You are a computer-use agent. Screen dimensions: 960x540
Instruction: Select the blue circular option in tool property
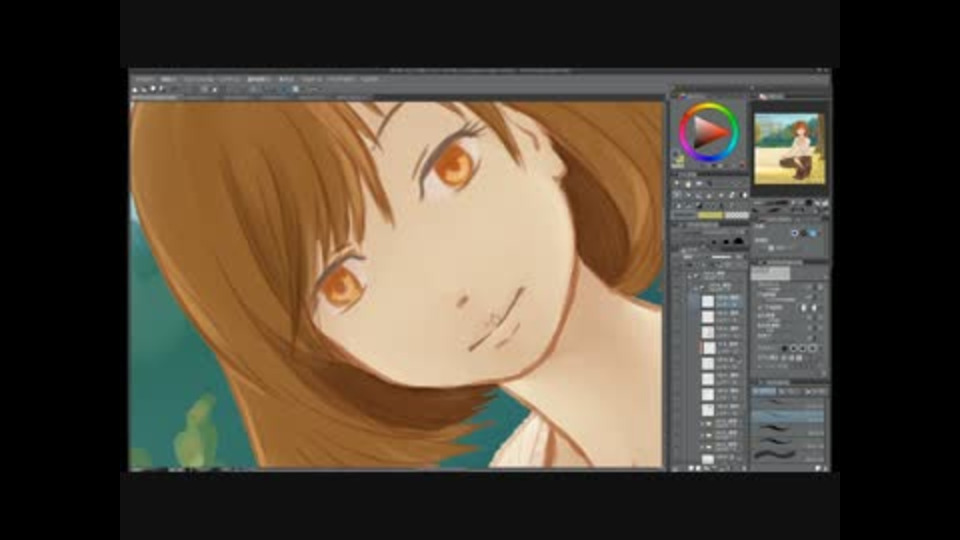point(812,233)
